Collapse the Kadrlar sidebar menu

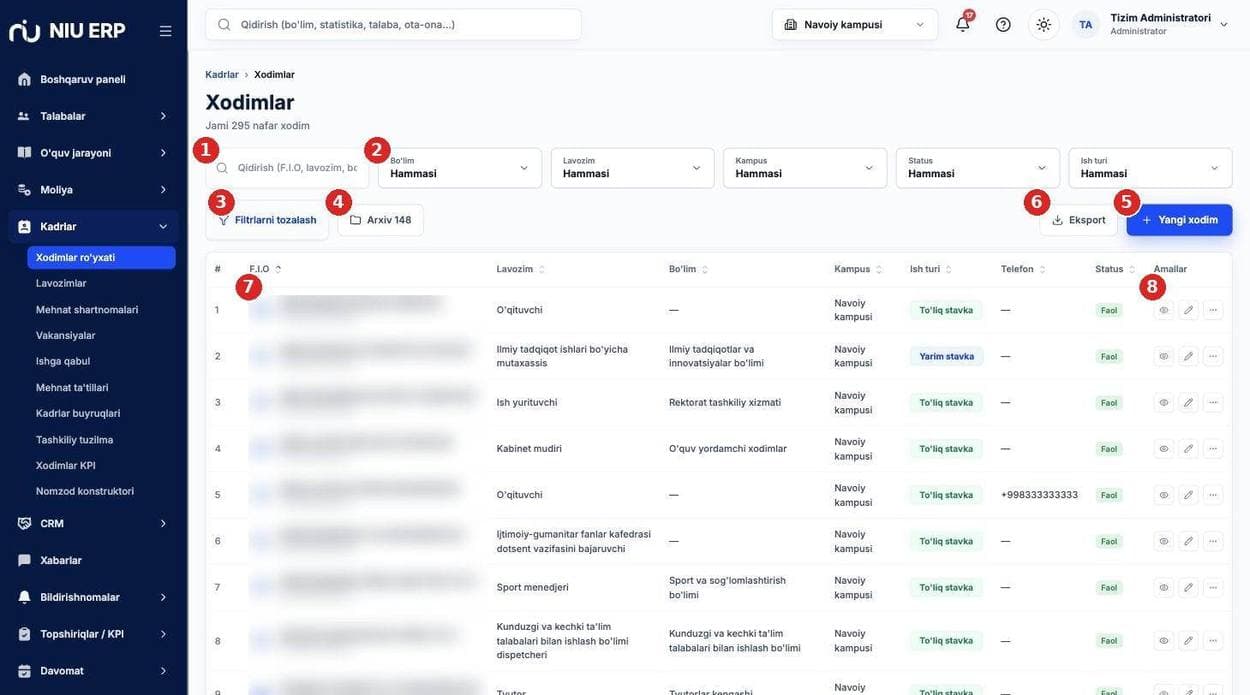[93, 227]
